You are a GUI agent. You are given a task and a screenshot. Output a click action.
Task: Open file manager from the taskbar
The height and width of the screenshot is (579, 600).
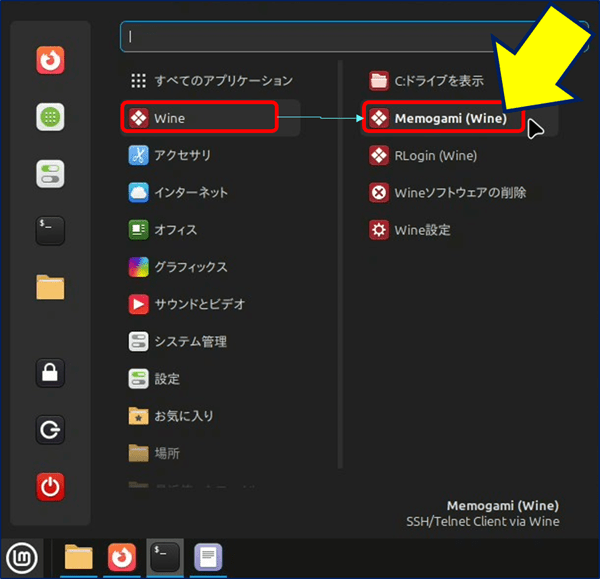[78, 558]
